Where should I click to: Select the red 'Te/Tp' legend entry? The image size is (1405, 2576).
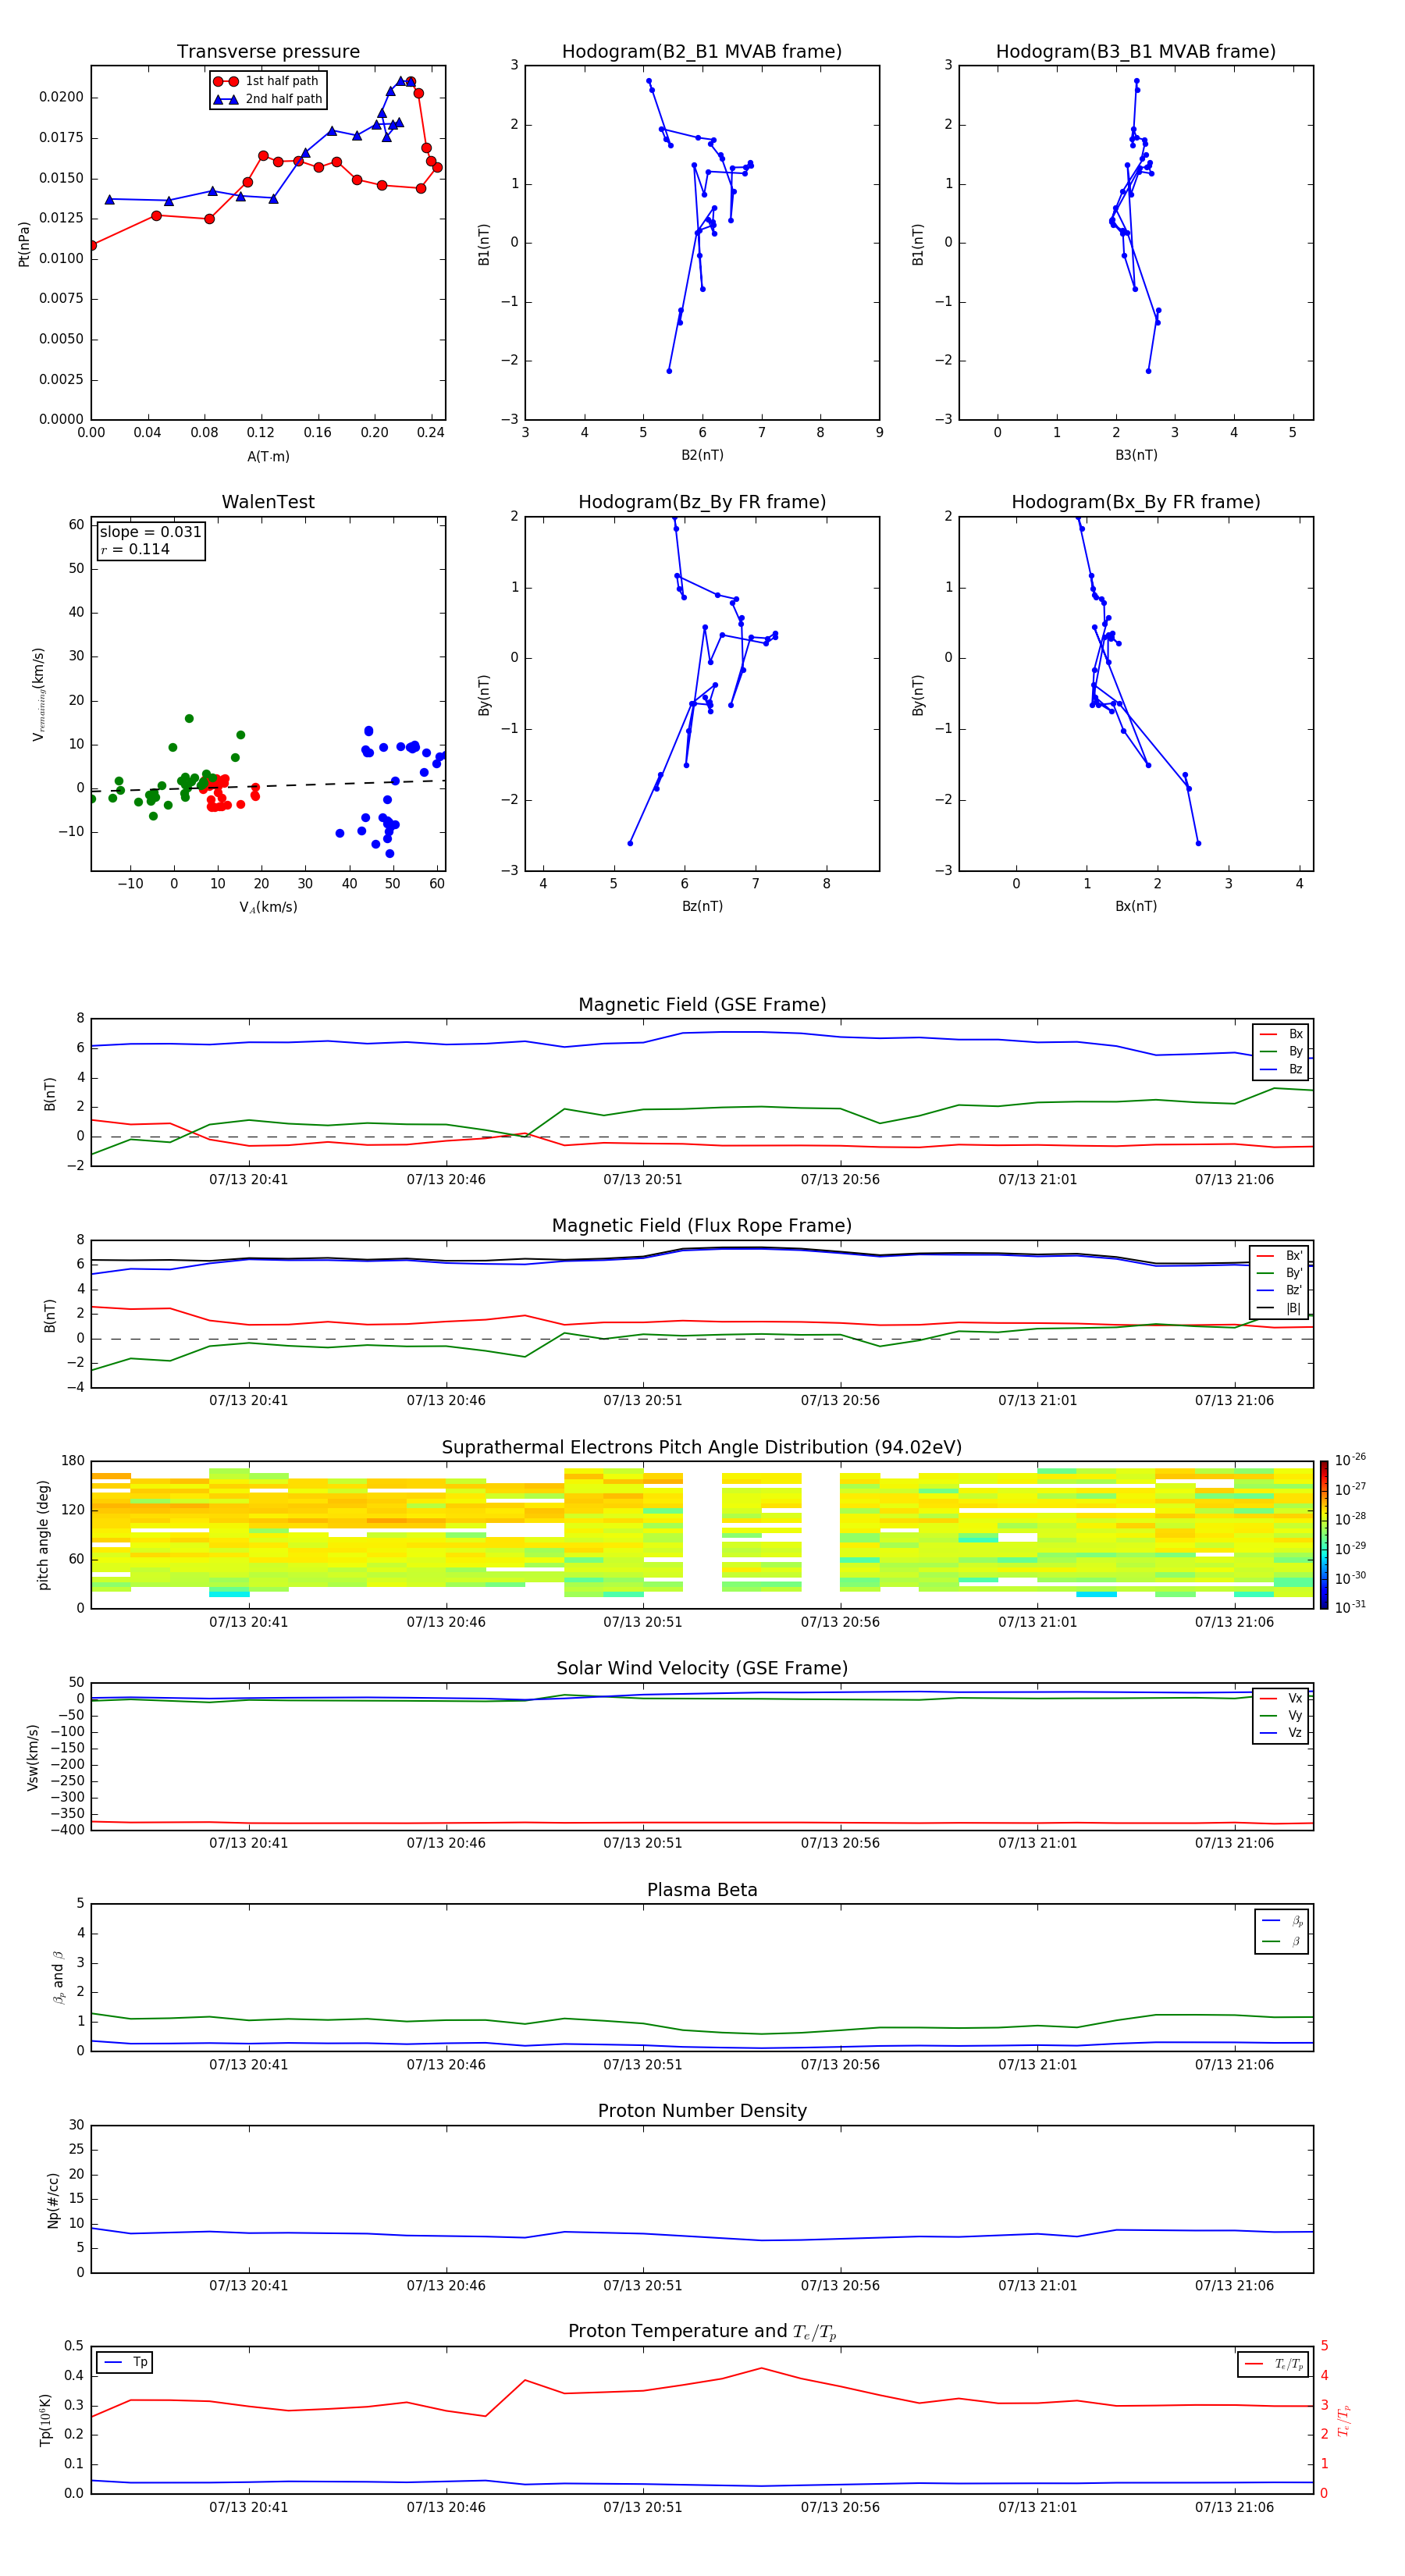(x=1274, y=2364)
